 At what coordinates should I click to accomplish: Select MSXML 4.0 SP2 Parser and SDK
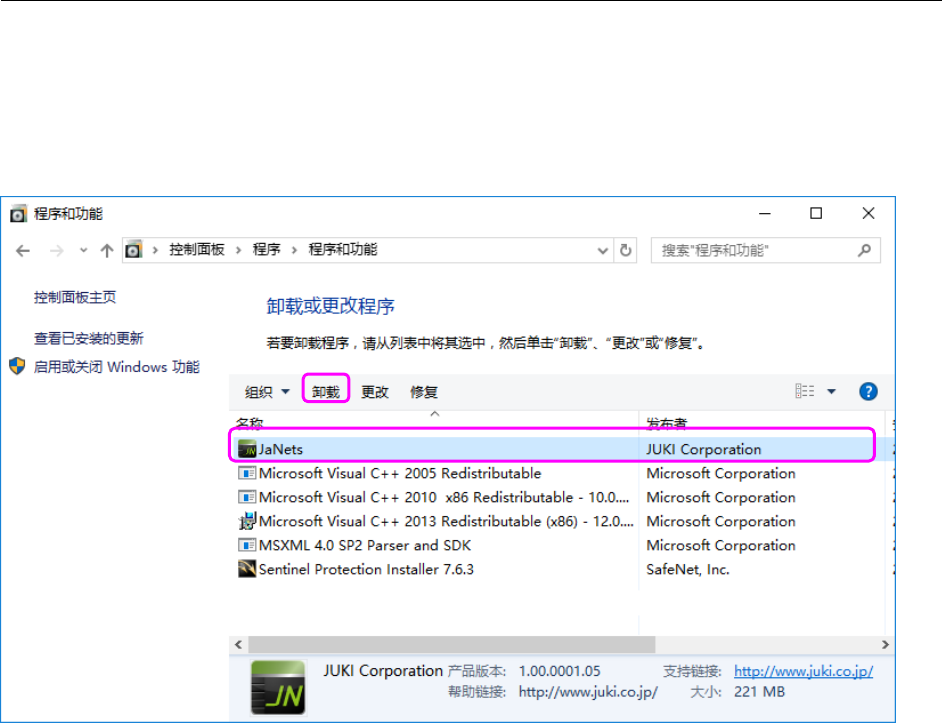(365, 545)
